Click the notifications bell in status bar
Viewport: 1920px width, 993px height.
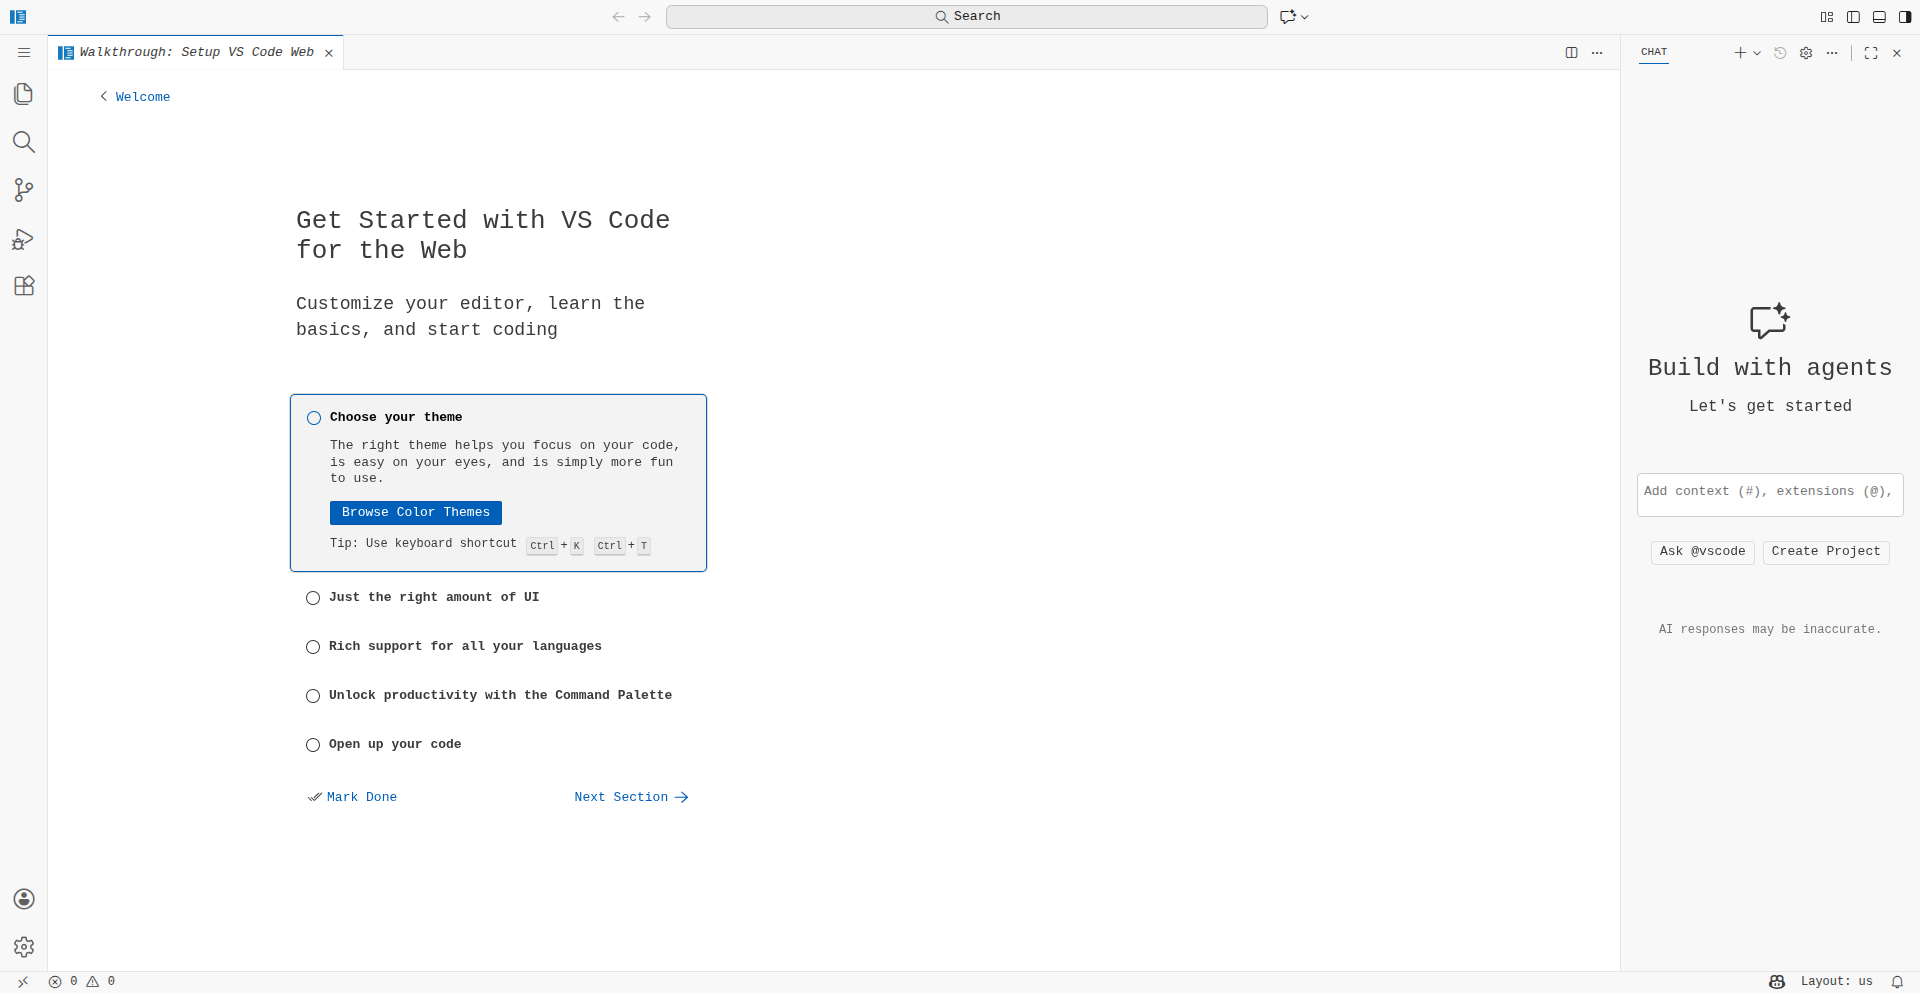pos(1897,982)
